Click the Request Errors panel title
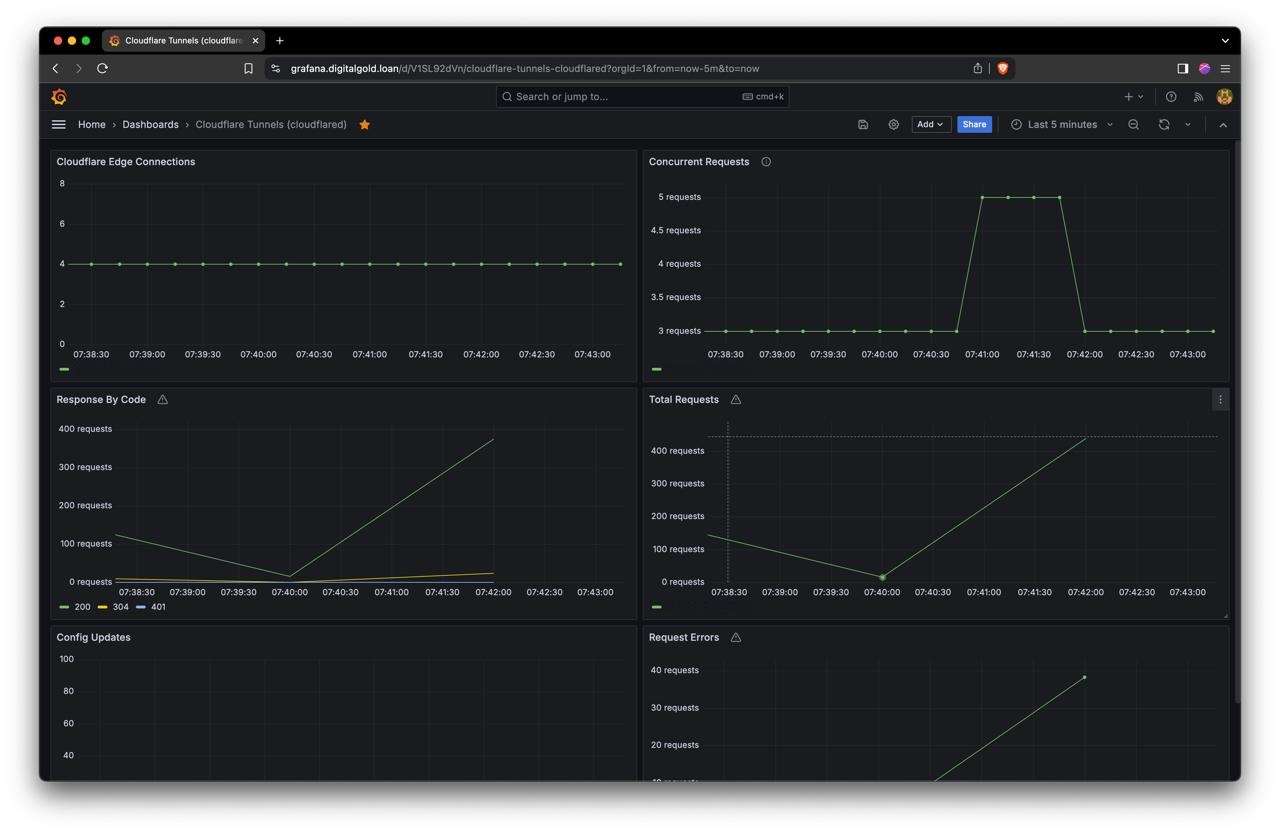This screenshot has height=833, width=1280. [684, 638]
